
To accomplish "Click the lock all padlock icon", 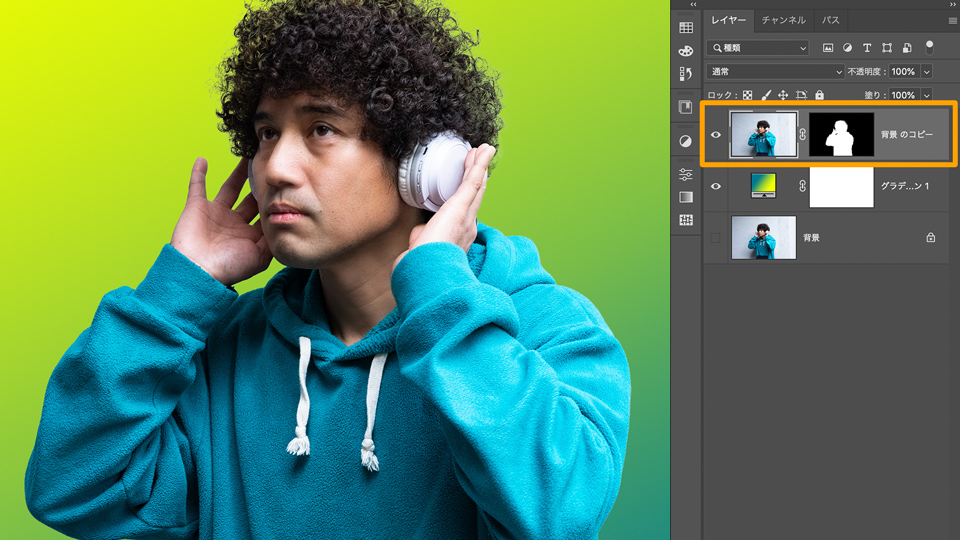I will point(819,95).
